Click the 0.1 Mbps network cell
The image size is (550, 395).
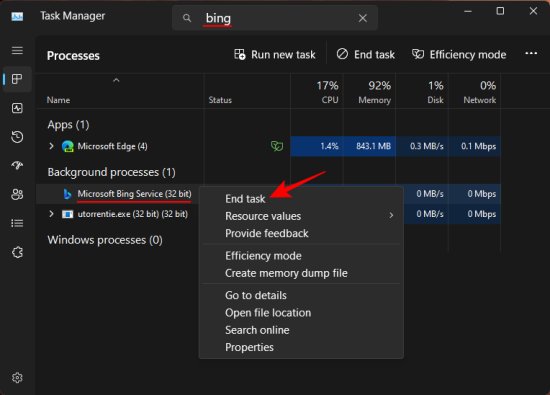pyautogui.click(x=475, y=146)
